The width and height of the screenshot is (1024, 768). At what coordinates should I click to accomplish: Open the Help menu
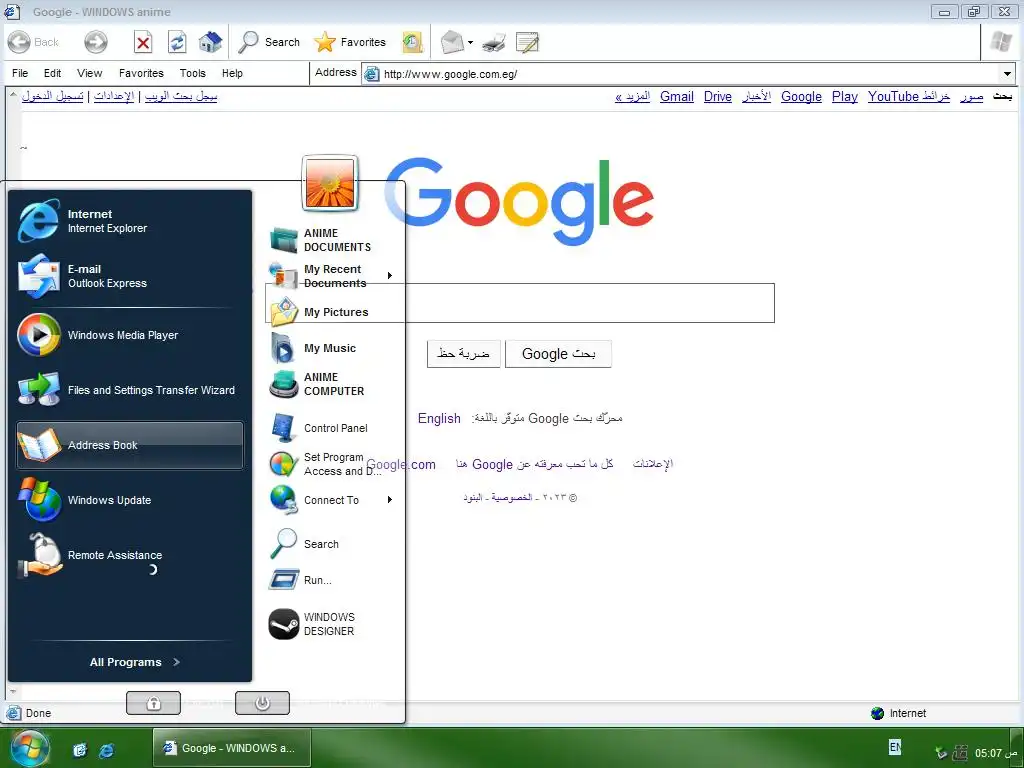232,73
